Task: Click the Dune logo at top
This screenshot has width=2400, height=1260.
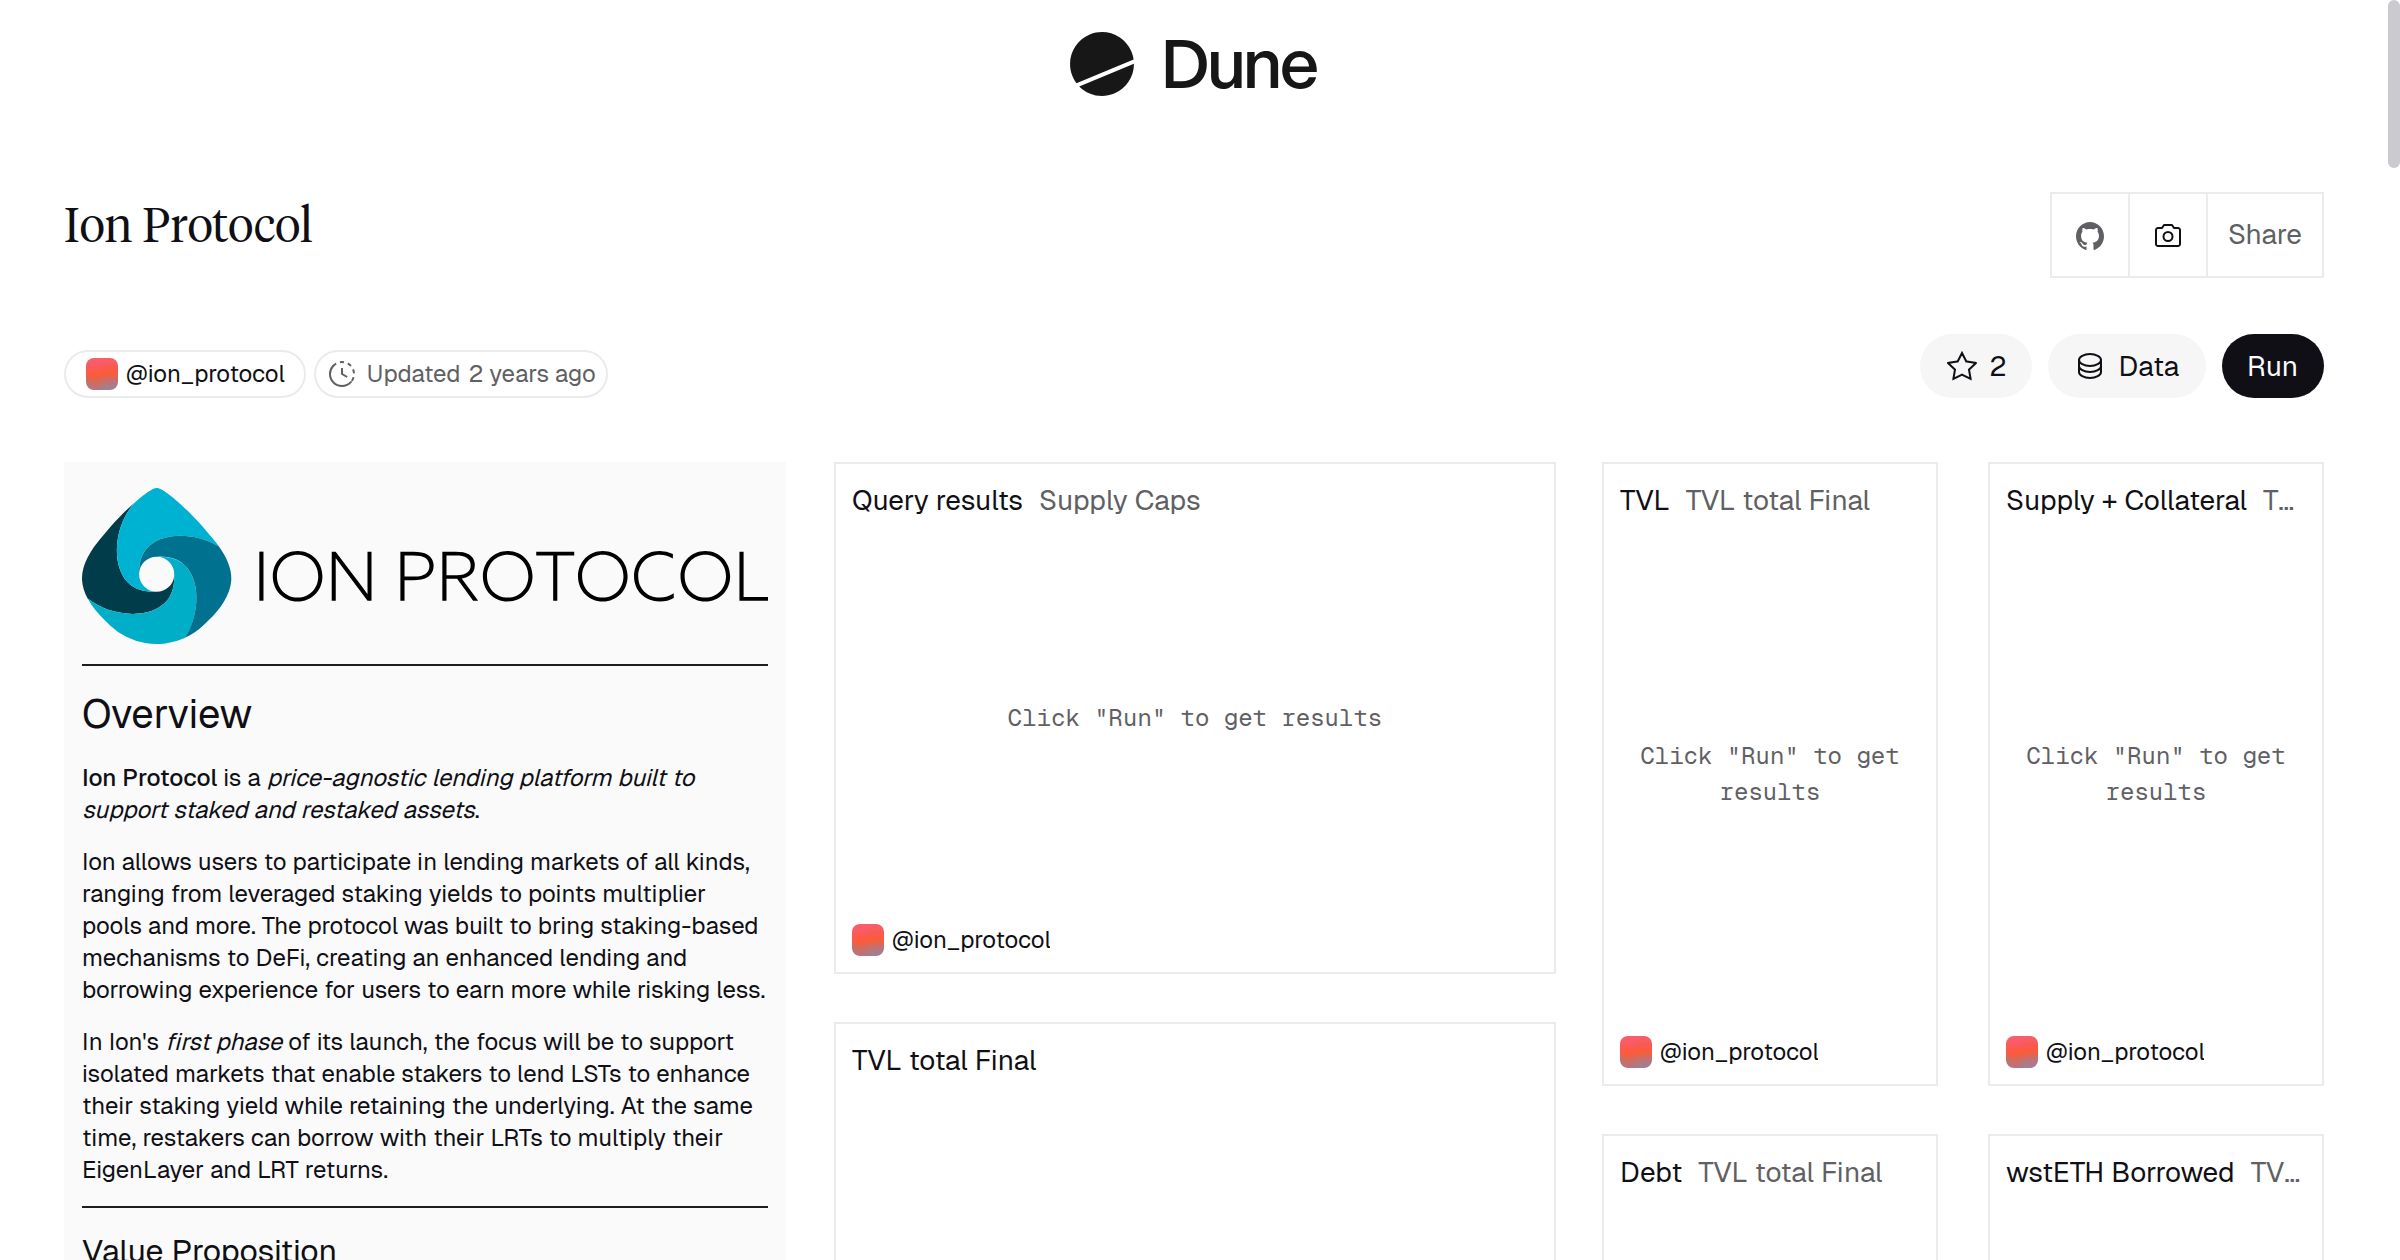Action: 1193,65
